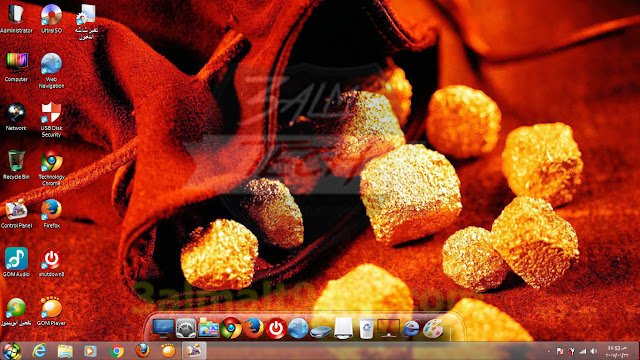
Task: Select the Arabic-labeled Windows activation shortcut
Action: [16, 311]
